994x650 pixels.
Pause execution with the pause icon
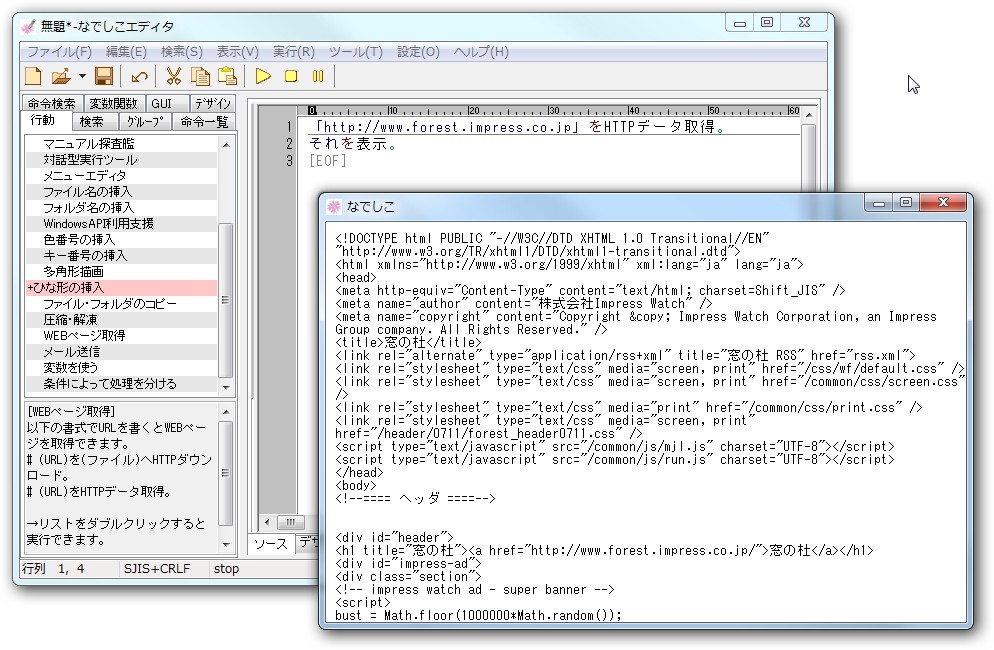[318, 77]
